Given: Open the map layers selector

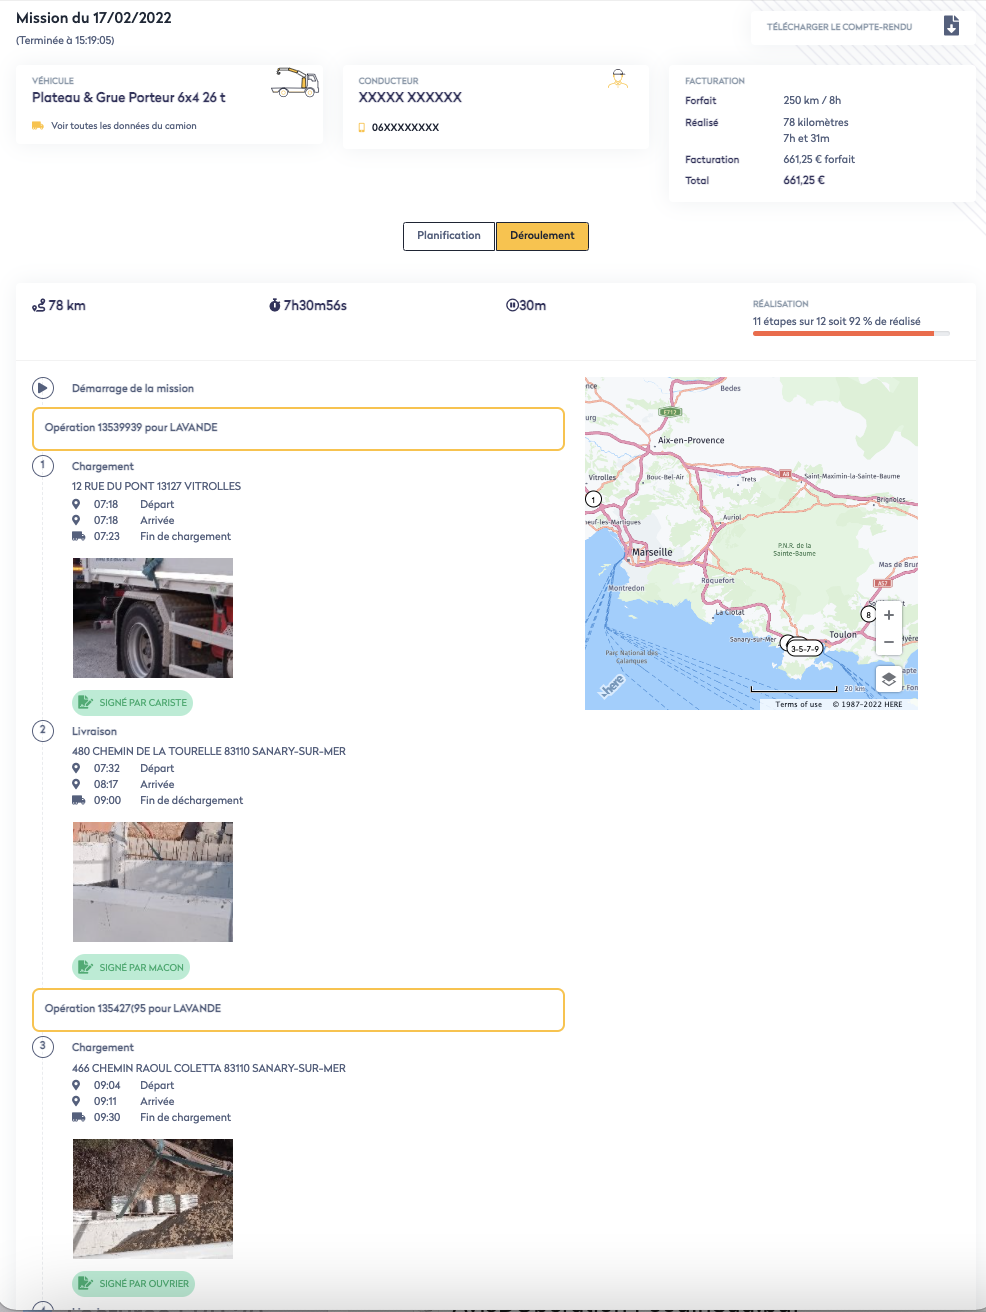Looking at the screenshot, I should pyautogui.click(x=888, y=679).
